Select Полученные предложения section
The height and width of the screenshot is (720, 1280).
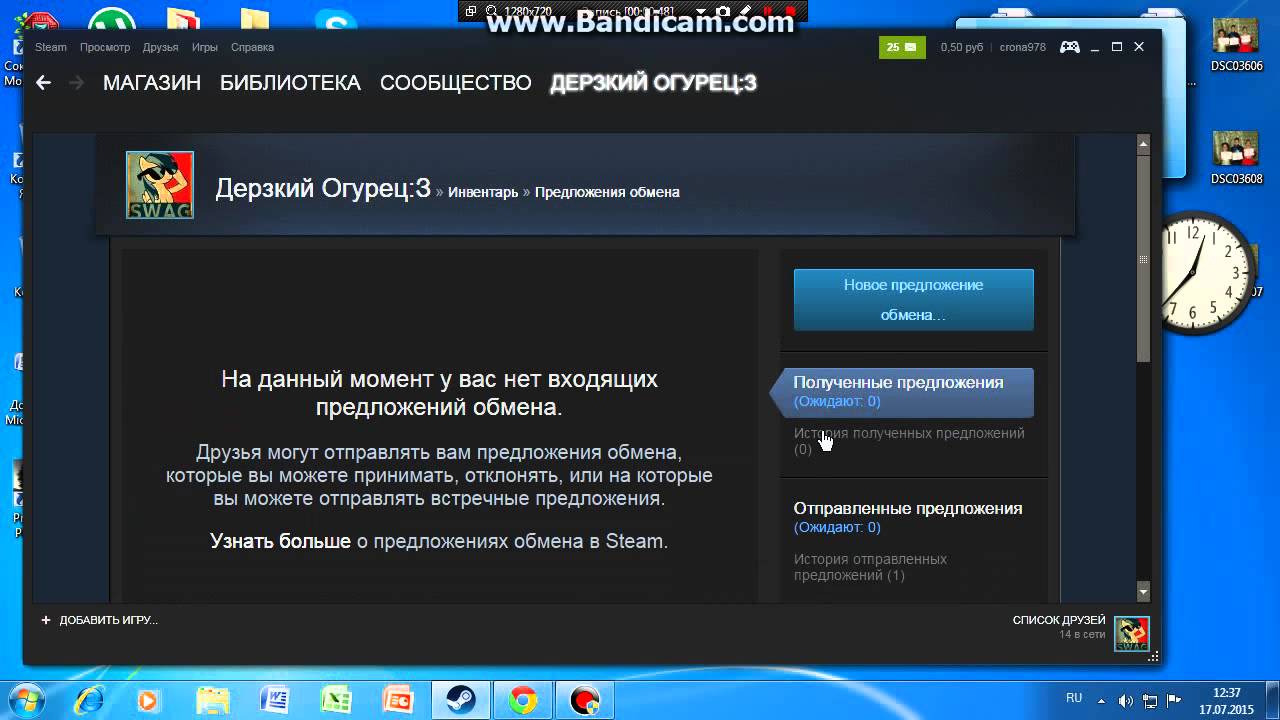click(x=902, y=391)
